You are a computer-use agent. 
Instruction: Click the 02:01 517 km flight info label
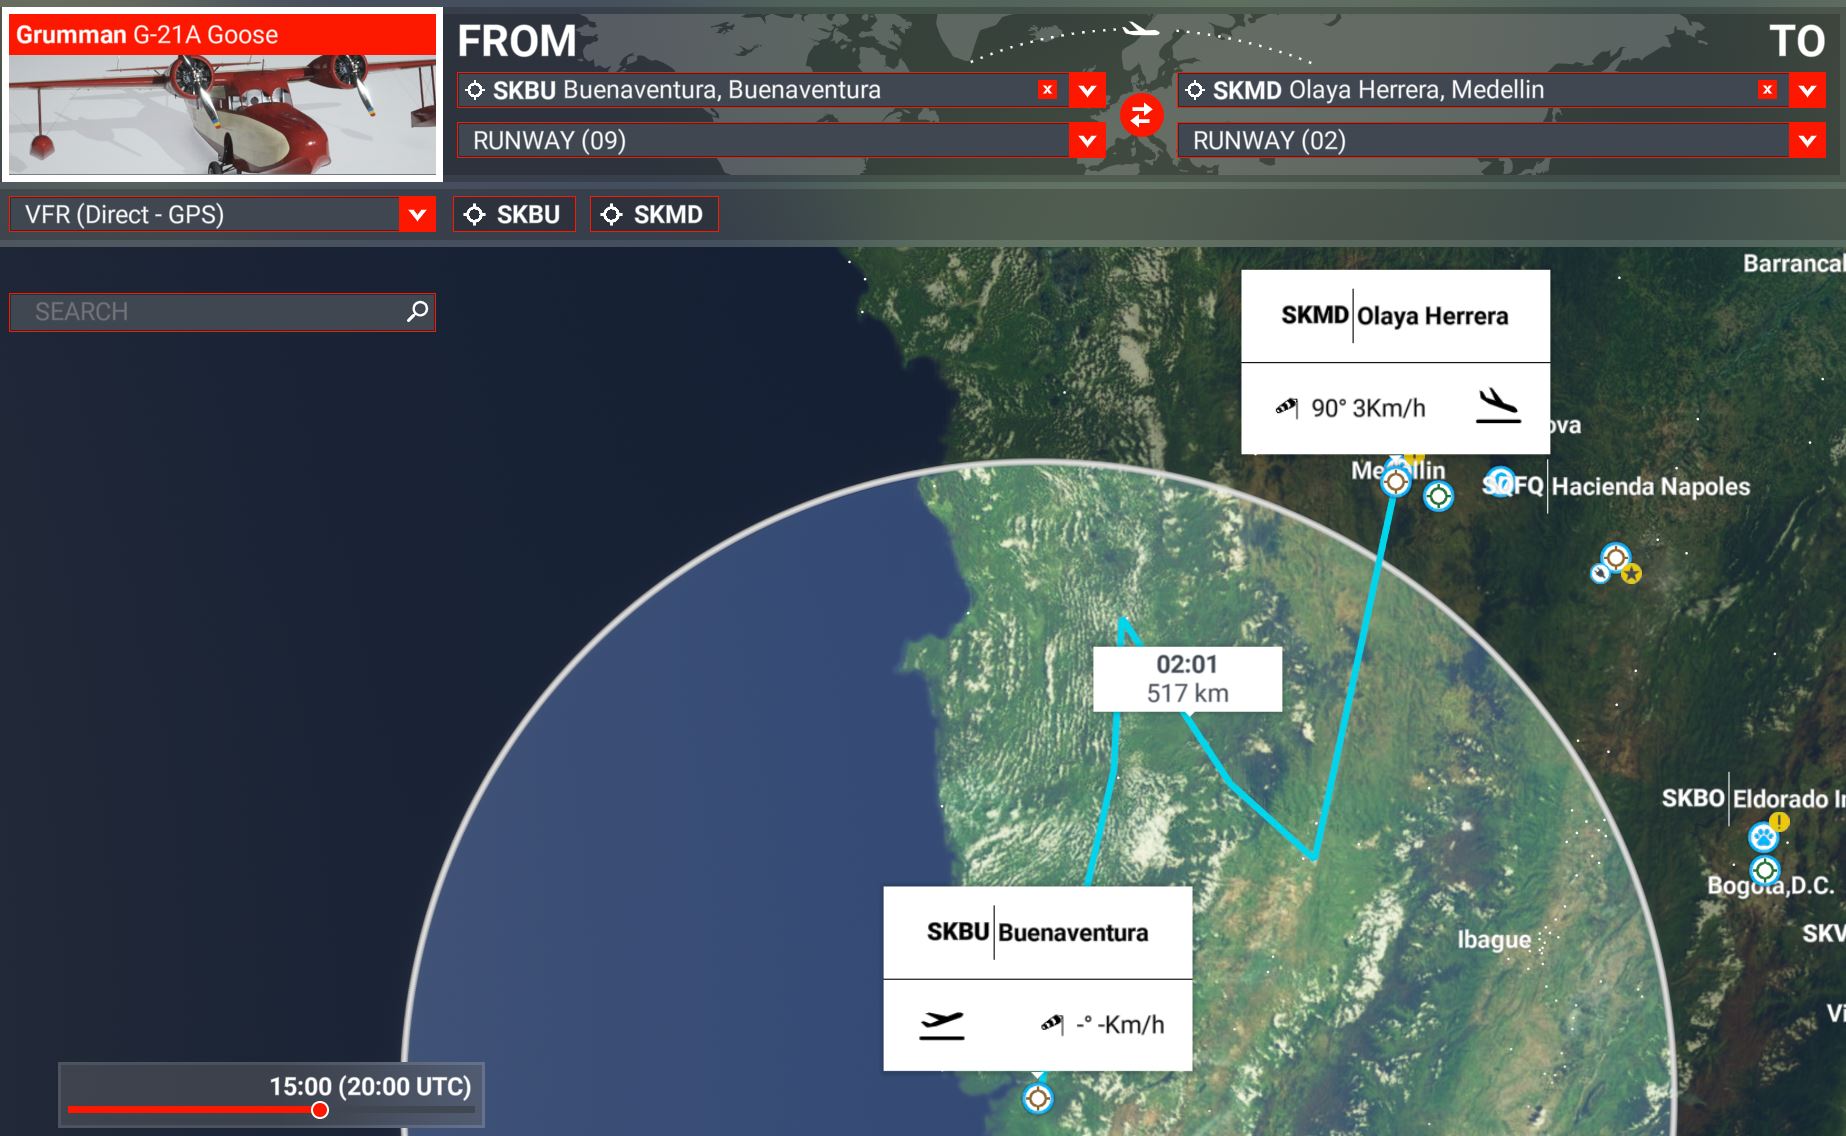coord(1187,679)
